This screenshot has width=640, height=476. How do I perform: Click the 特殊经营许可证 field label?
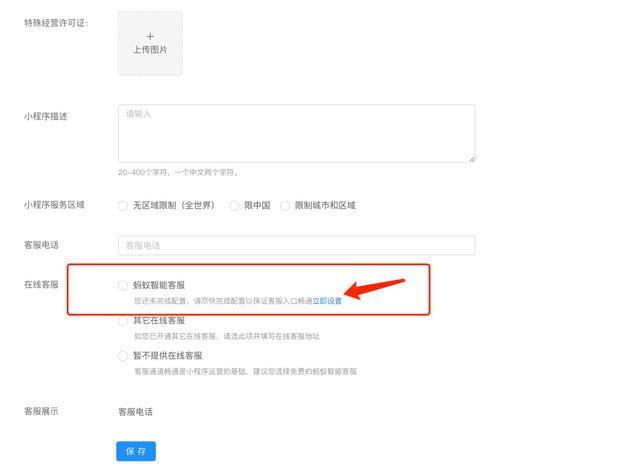tap(55, 23)
